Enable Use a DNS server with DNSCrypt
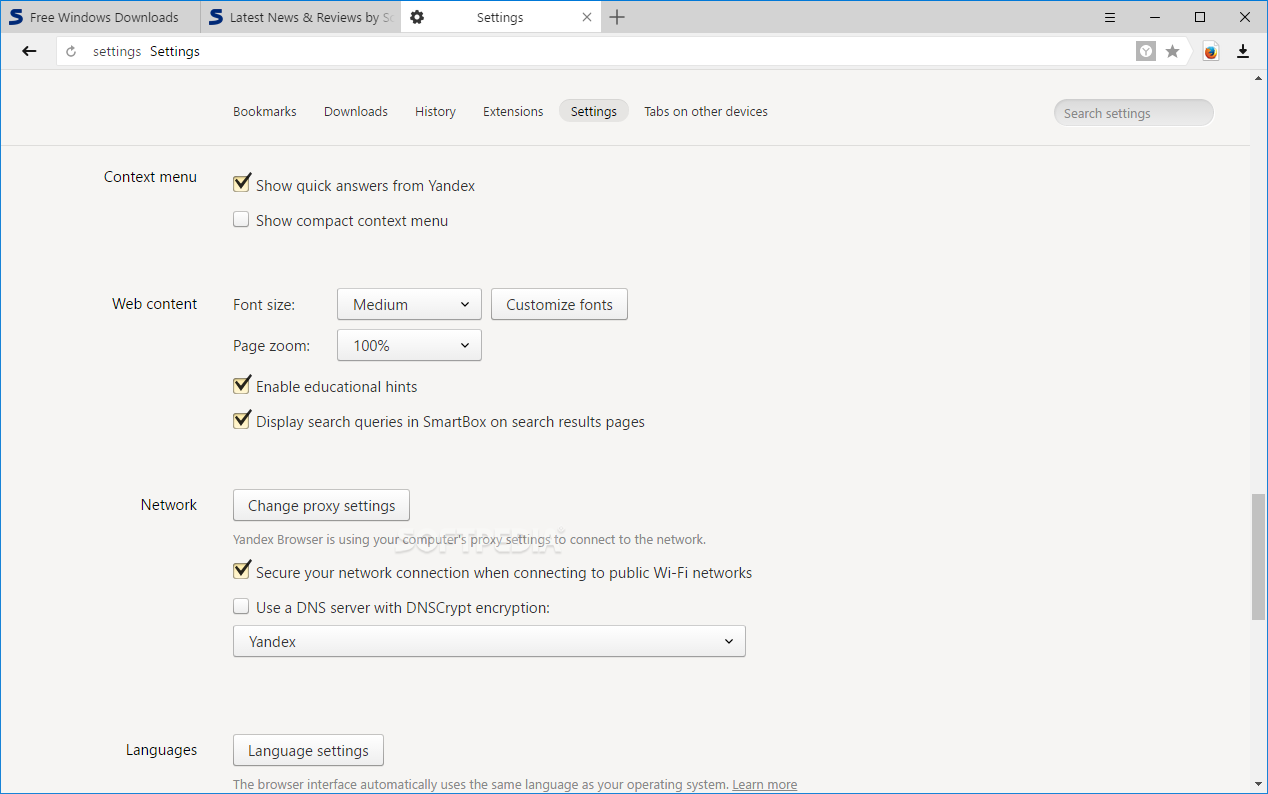Viewport: 1268px width, 794px height. tap(241, 606)
